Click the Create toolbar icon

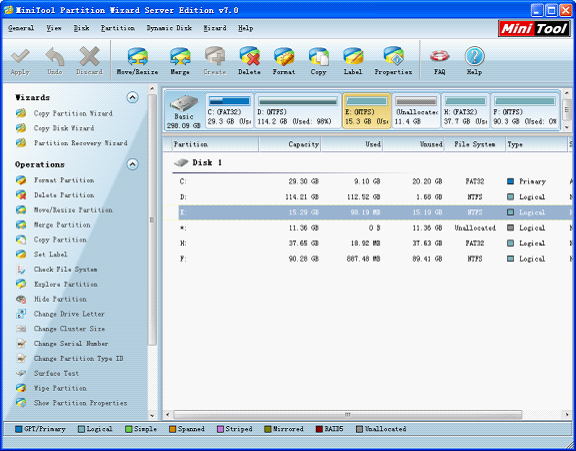215,56
